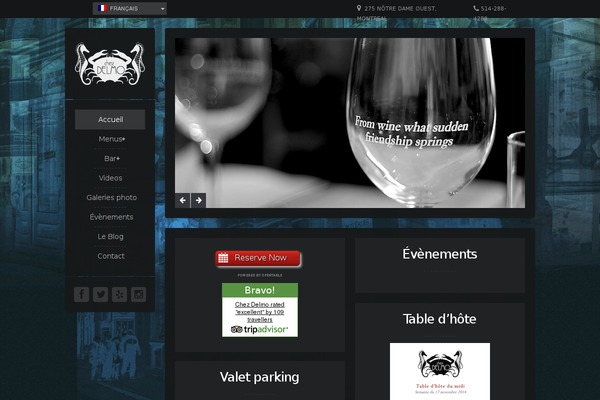Click the phone icon in header

tap(476, 8)
